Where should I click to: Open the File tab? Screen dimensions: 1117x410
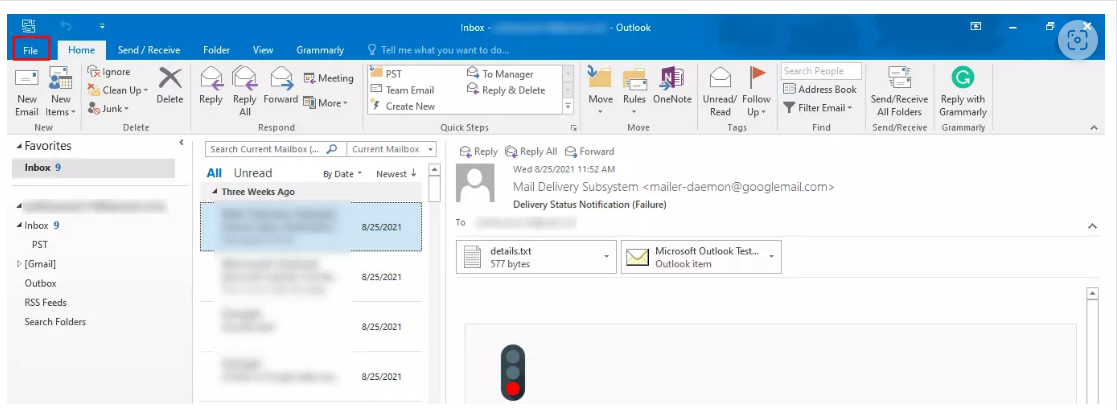pos(31,50)
